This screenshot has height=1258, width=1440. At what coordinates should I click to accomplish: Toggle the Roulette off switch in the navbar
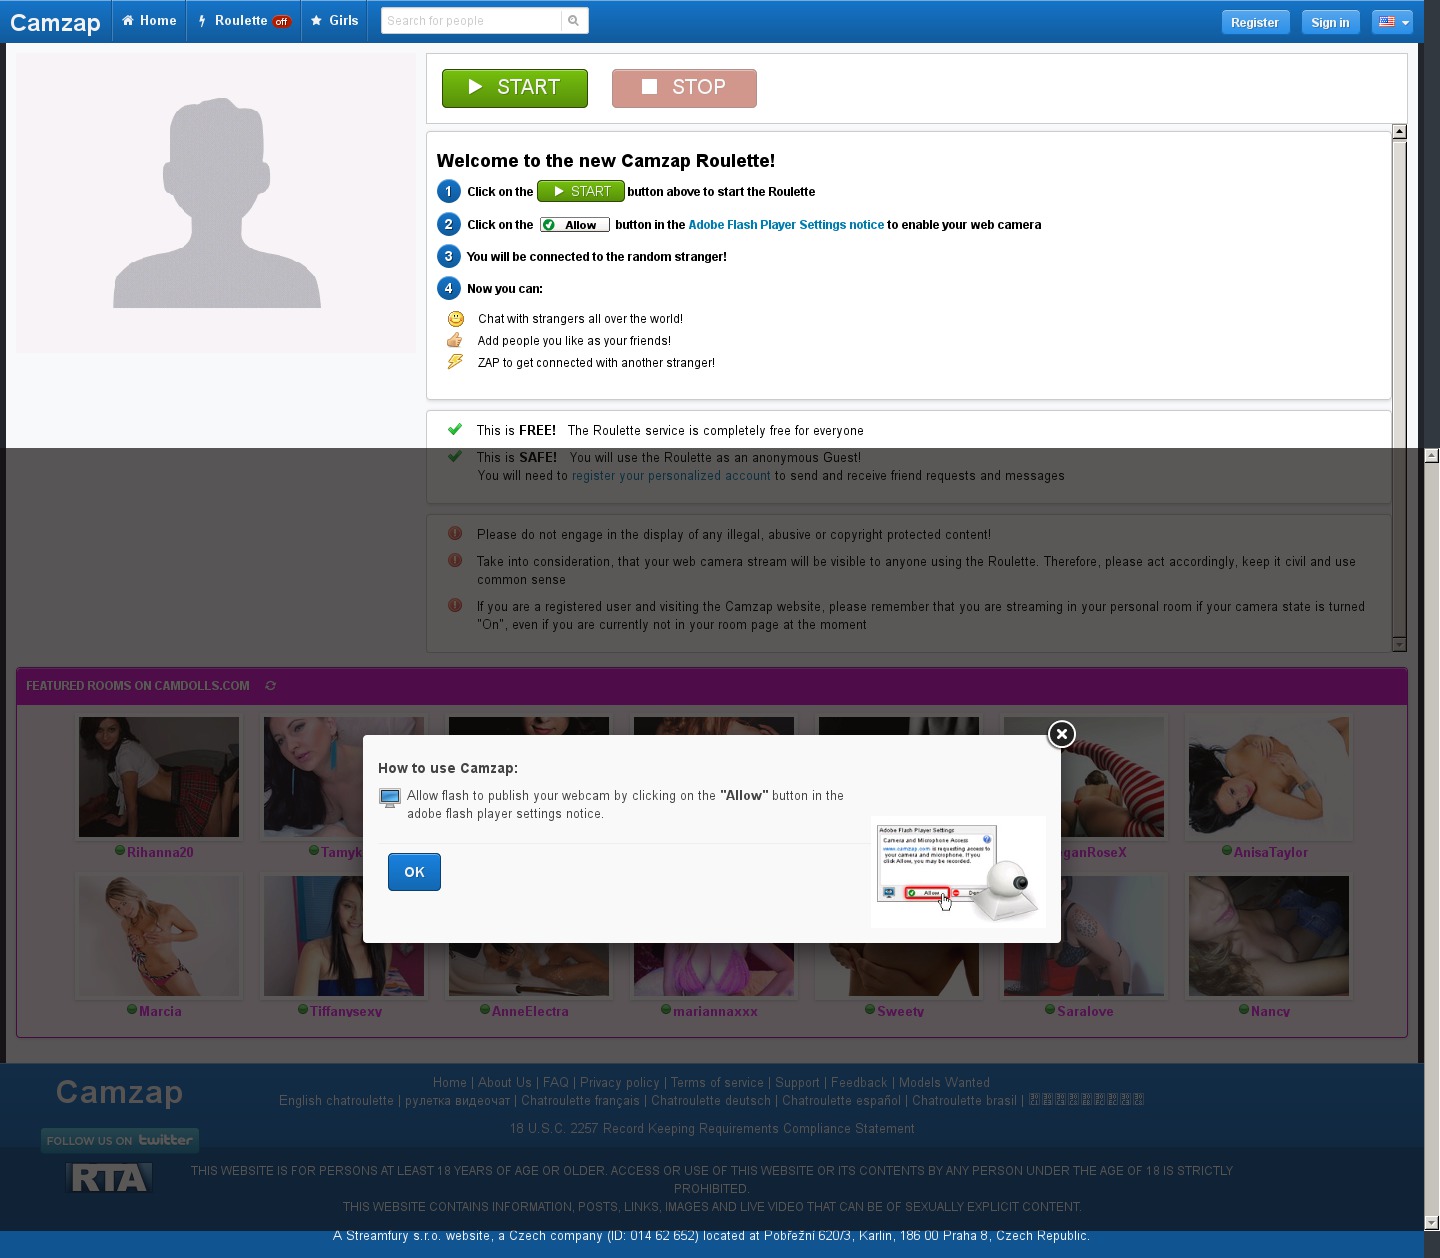point(282,21)
